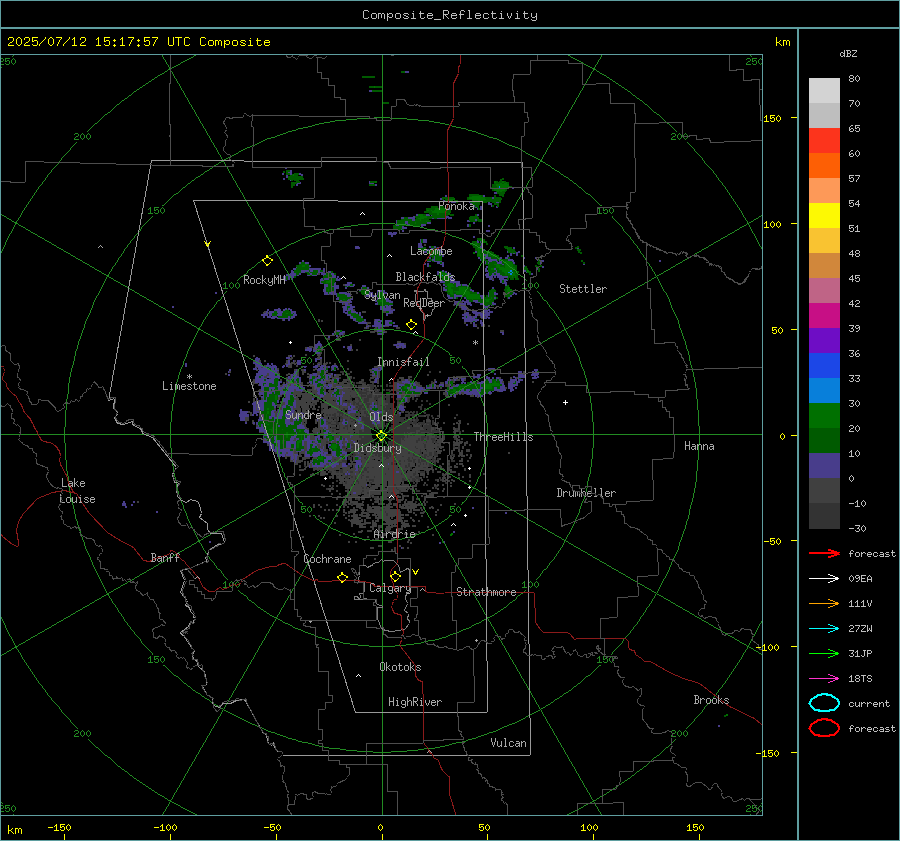This screenshot has width=900, height=841.
Task: Click the Olds label
Action: pos(381,417)
